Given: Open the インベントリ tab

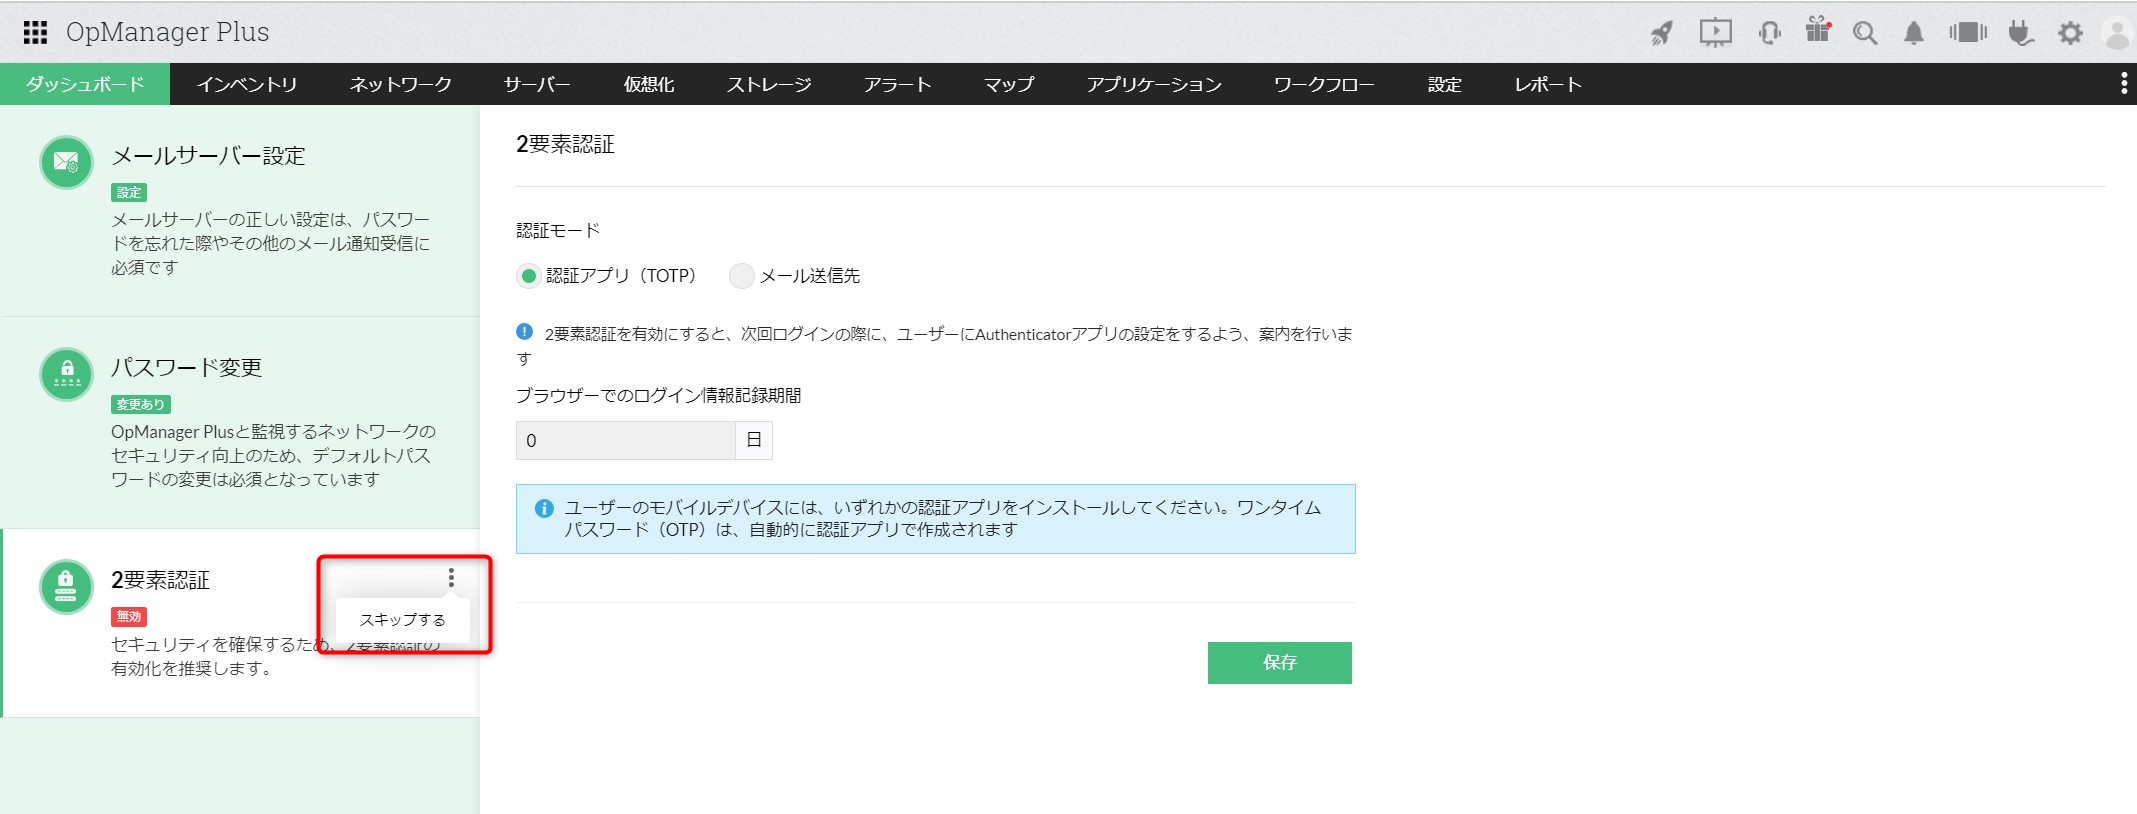Looking at the screenshot, I should click(247, 84).
